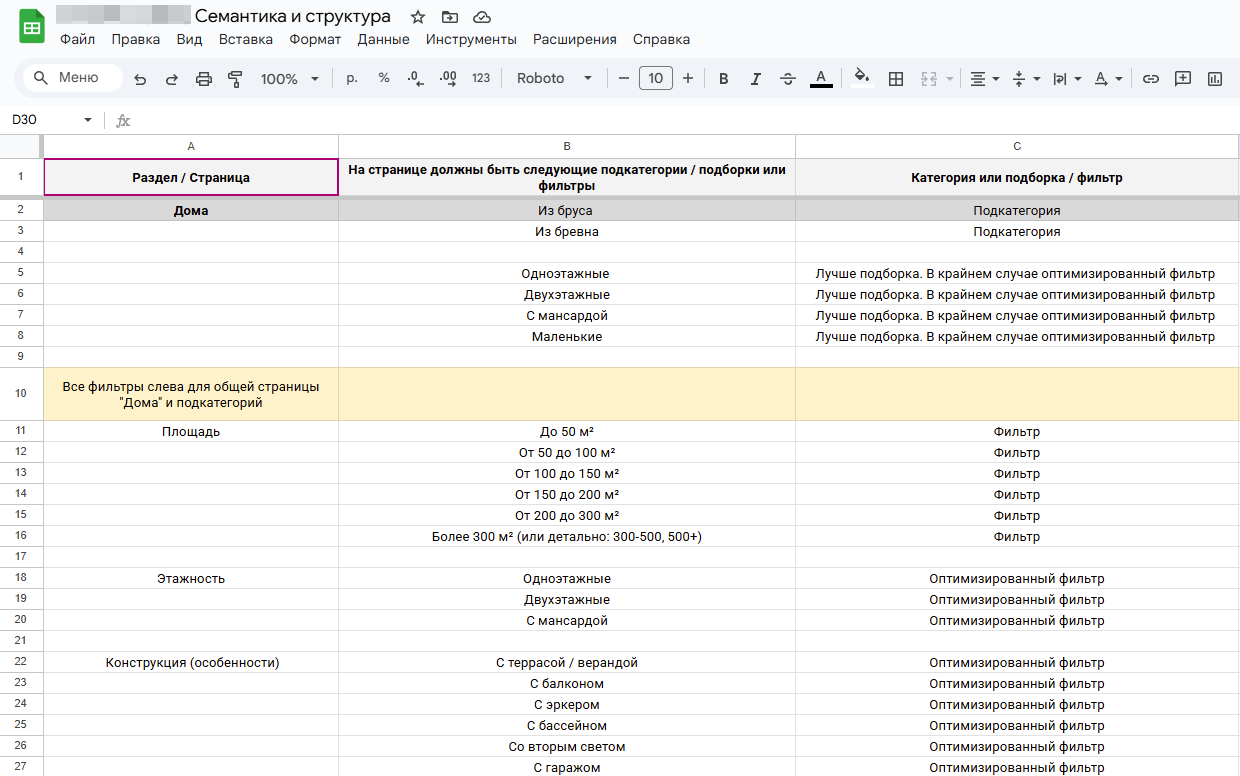
Task: Toggle bold formatting
Action: pos(724,79)
